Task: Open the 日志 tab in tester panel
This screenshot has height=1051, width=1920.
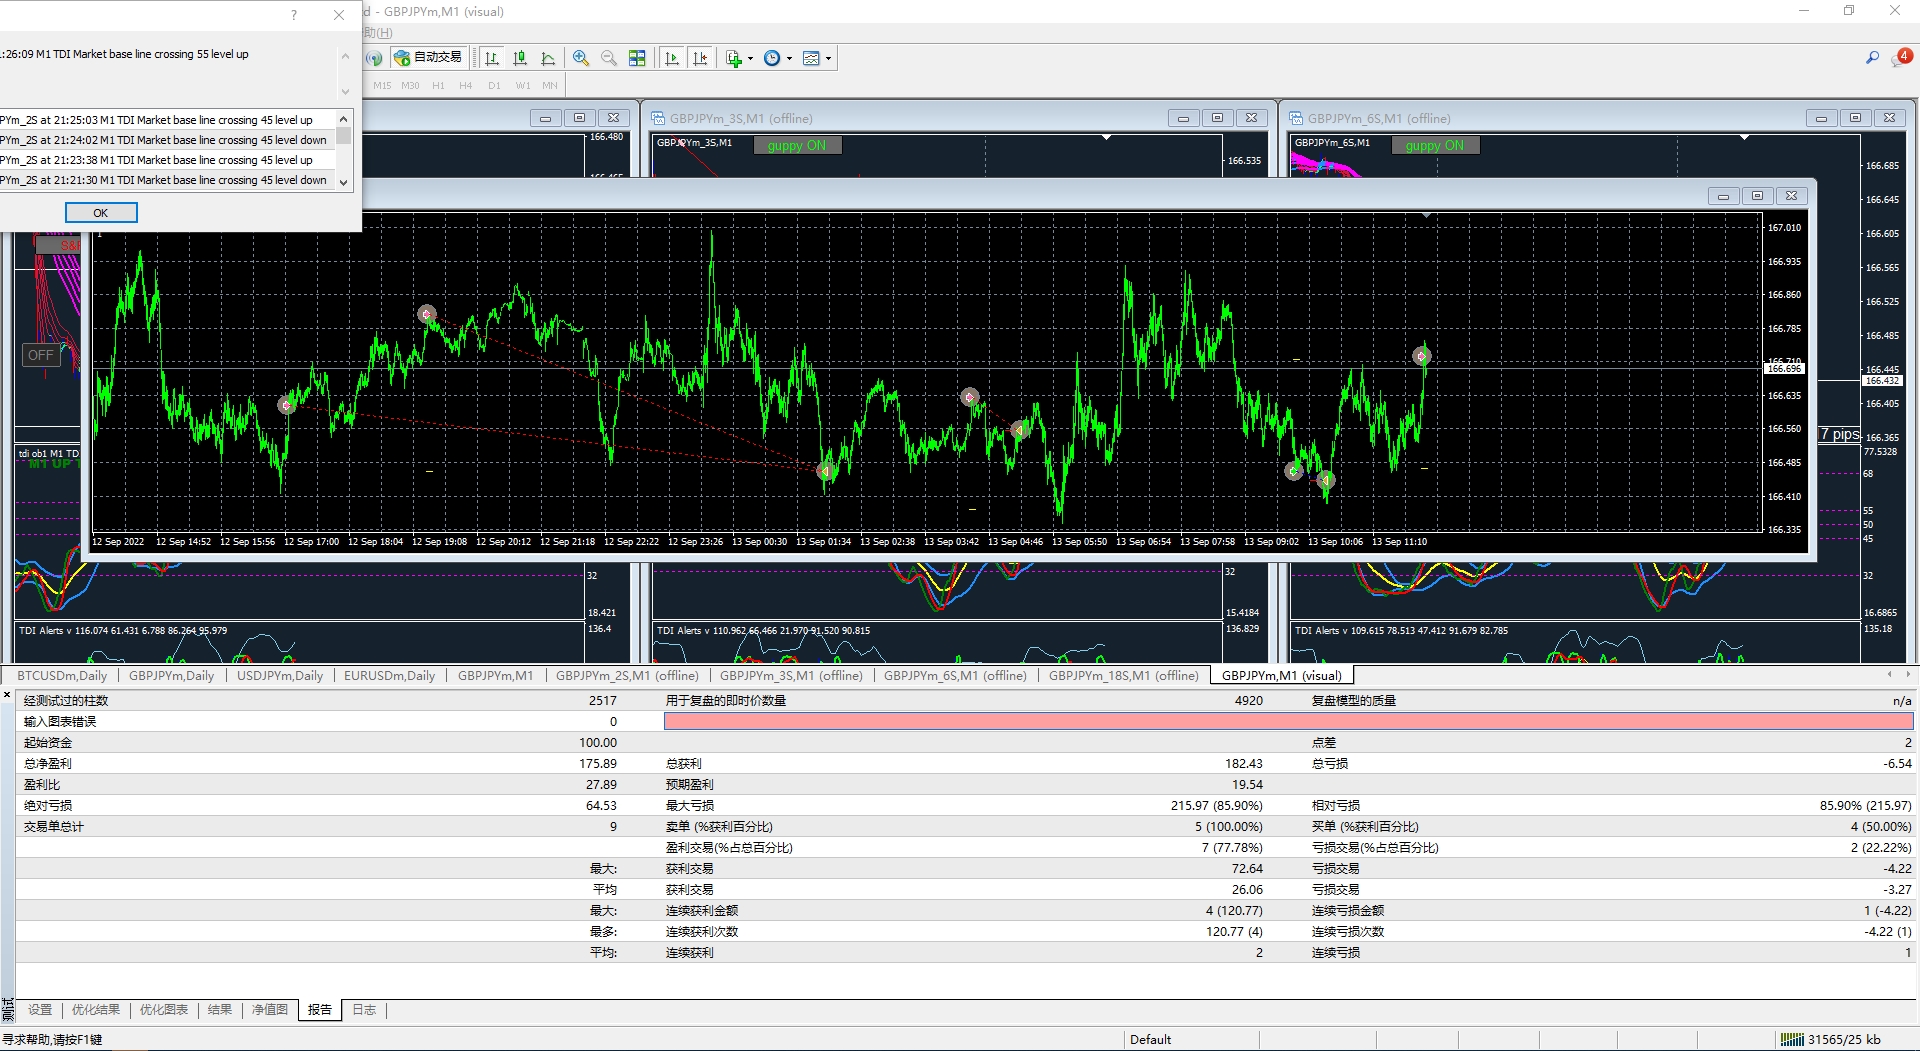Action: point(364,1010)
